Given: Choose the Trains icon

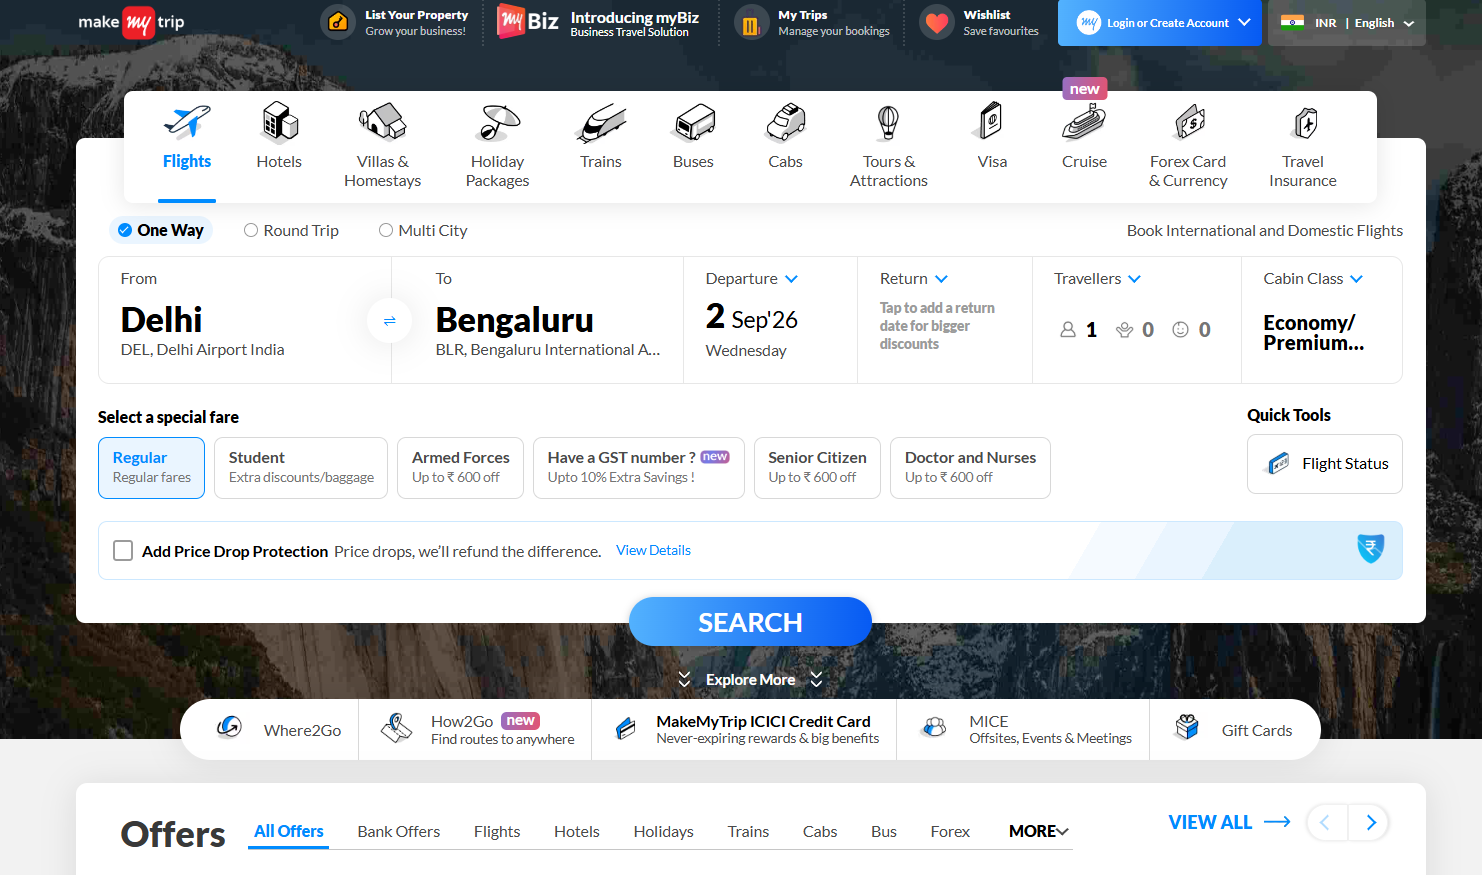Looking at the screenshot, I should point(601,123).
